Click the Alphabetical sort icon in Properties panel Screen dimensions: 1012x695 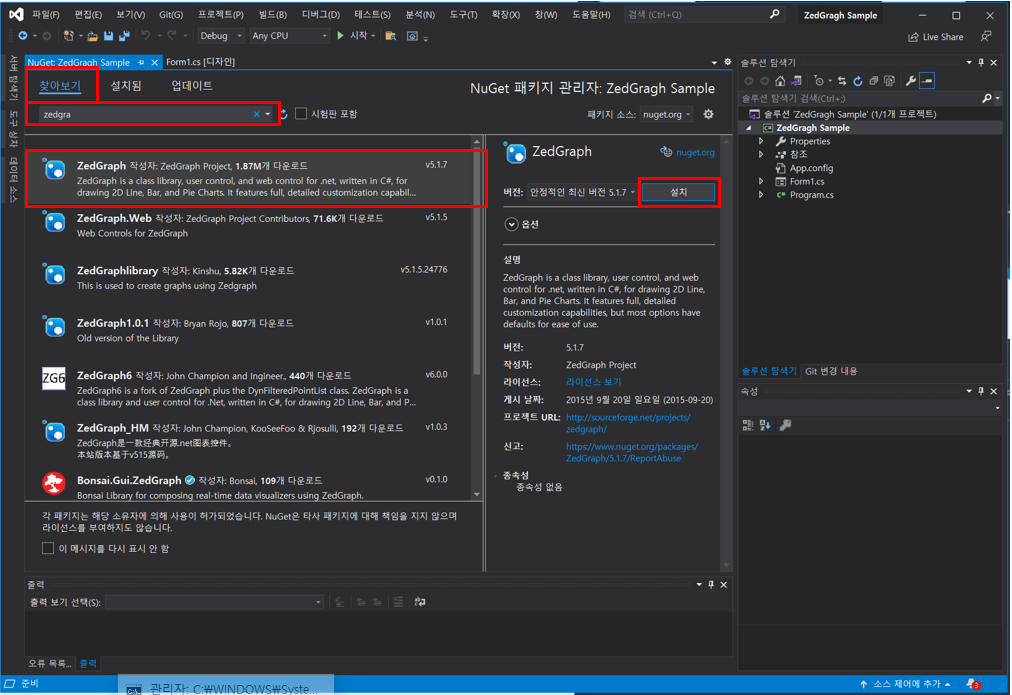pos(765,425)
